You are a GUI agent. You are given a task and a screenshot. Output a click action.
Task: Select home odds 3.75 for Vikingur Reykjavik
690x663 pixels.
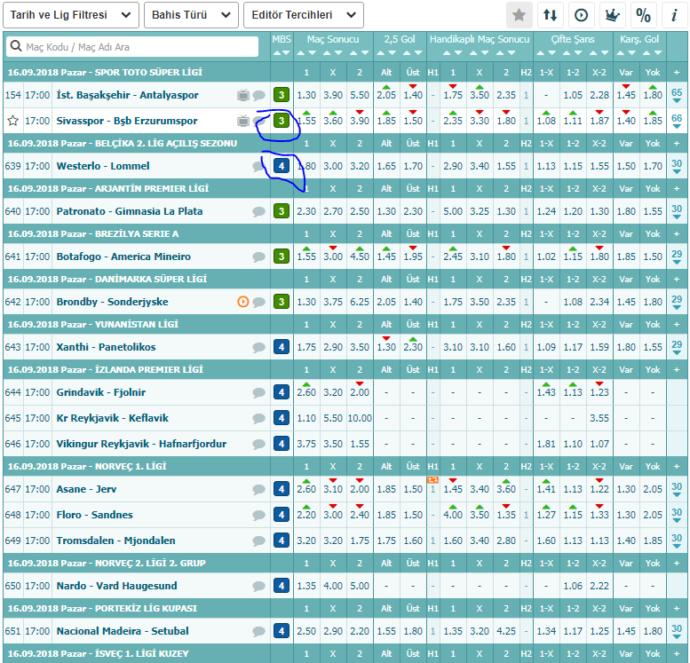[306, 444]
